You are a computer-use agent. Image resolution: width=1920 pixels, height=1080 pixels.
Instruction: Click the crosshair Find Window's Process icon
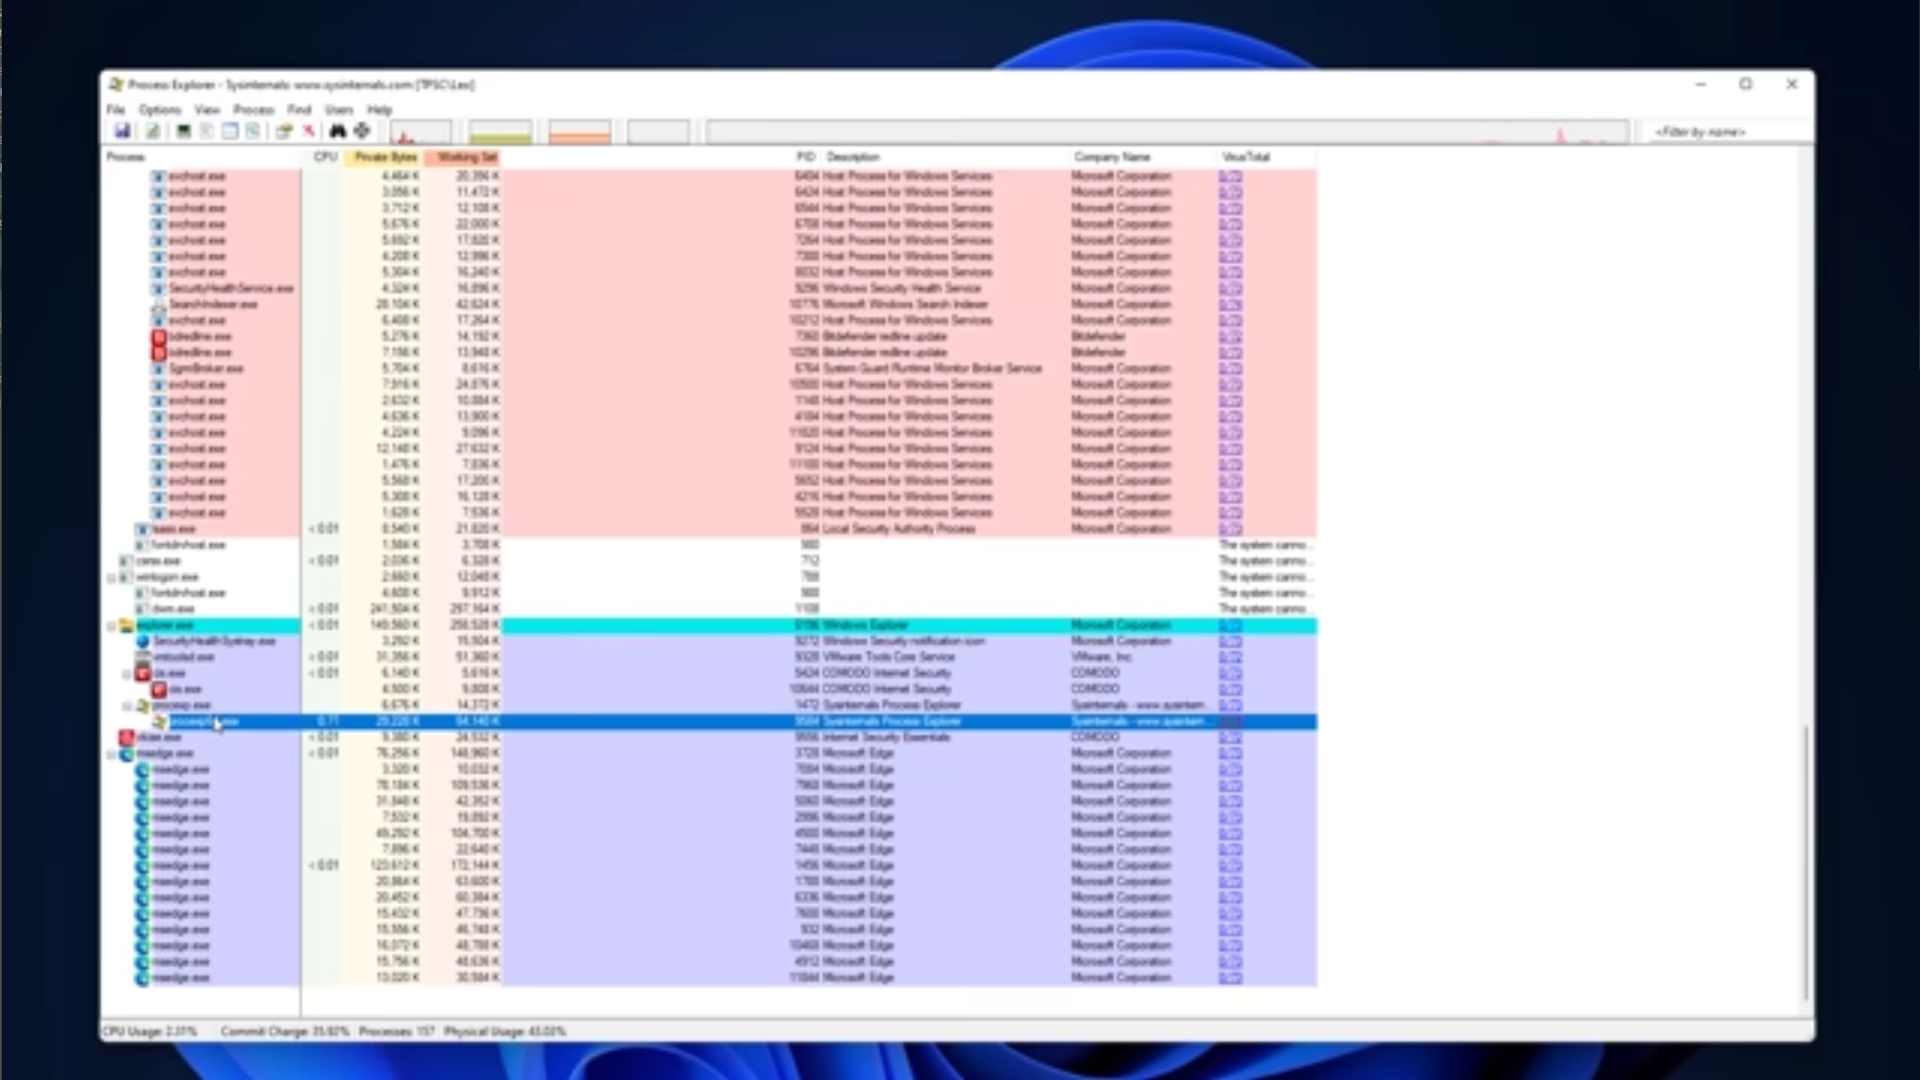[x=362, y=131]
